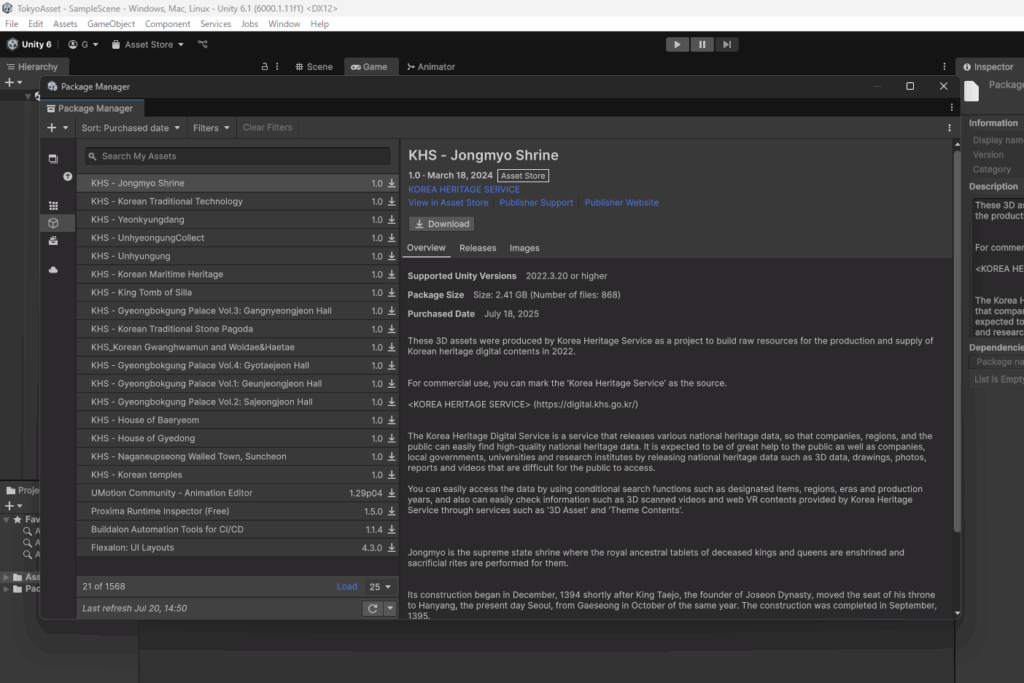Select the Services cloud sidebar icon

(x=54, y=270)
